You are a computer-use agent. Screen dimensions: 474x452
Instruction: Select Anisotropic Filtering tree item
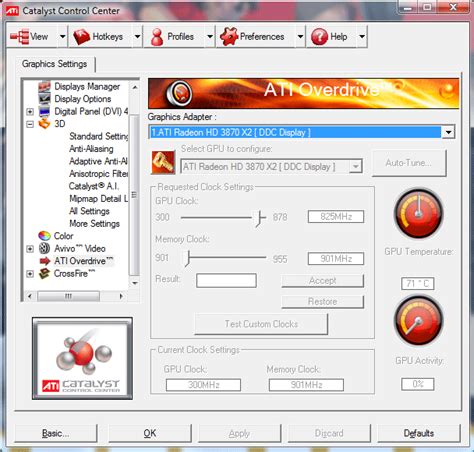tap(98, 174)
